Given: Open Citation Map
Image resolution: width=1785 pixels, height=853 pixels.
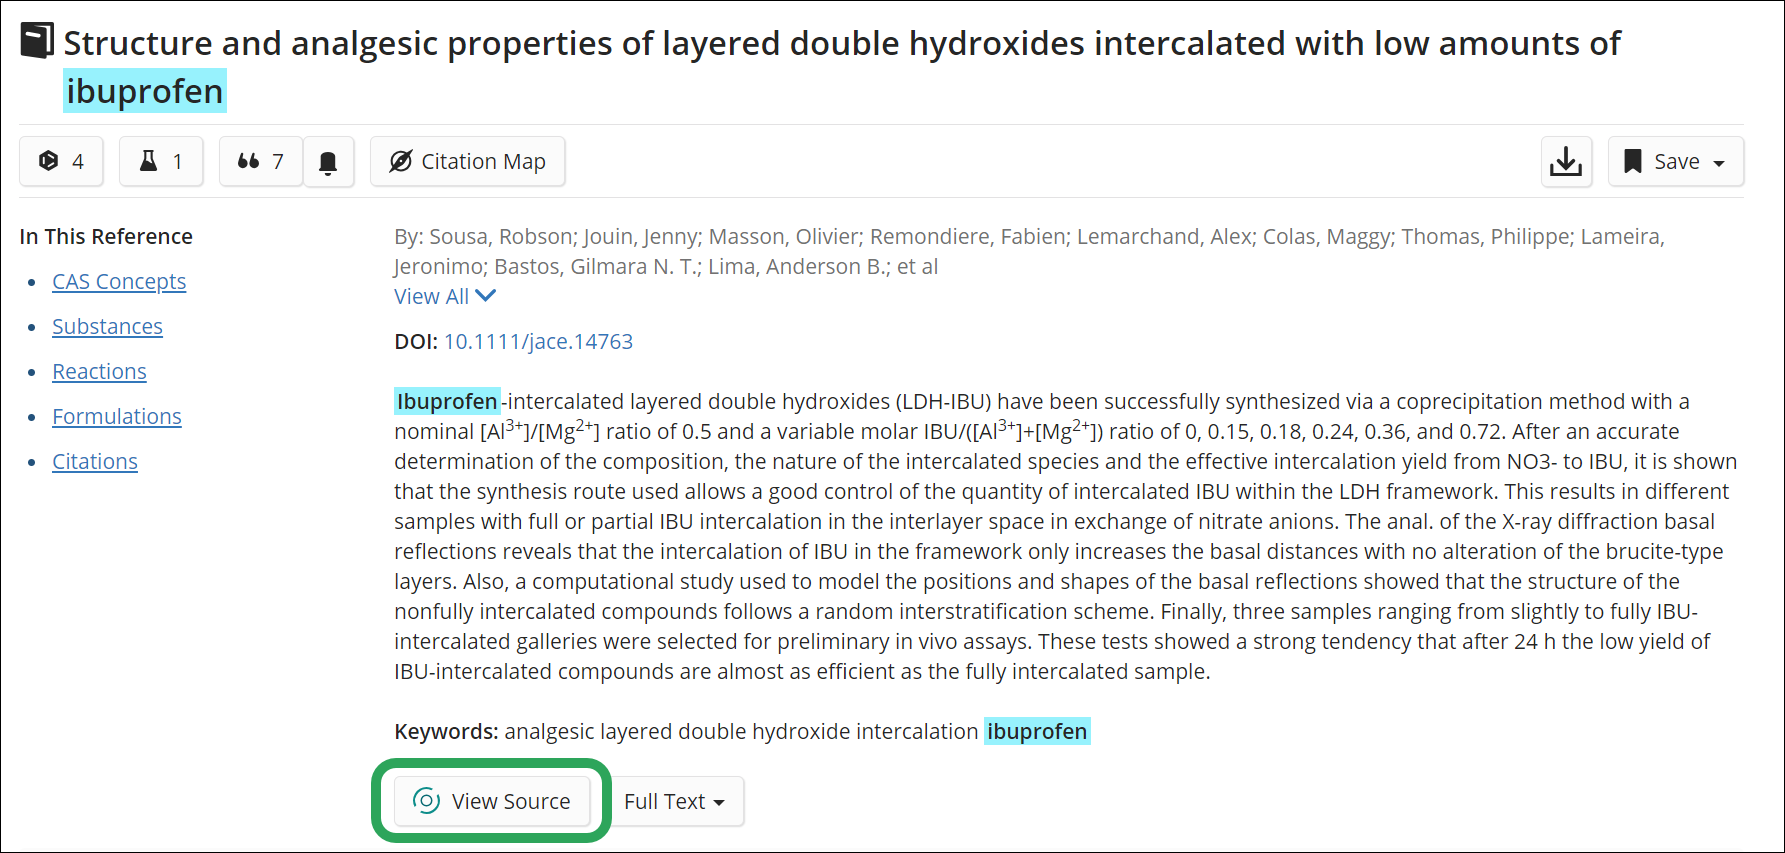Looking at the screenshot, I should point(467,161).
